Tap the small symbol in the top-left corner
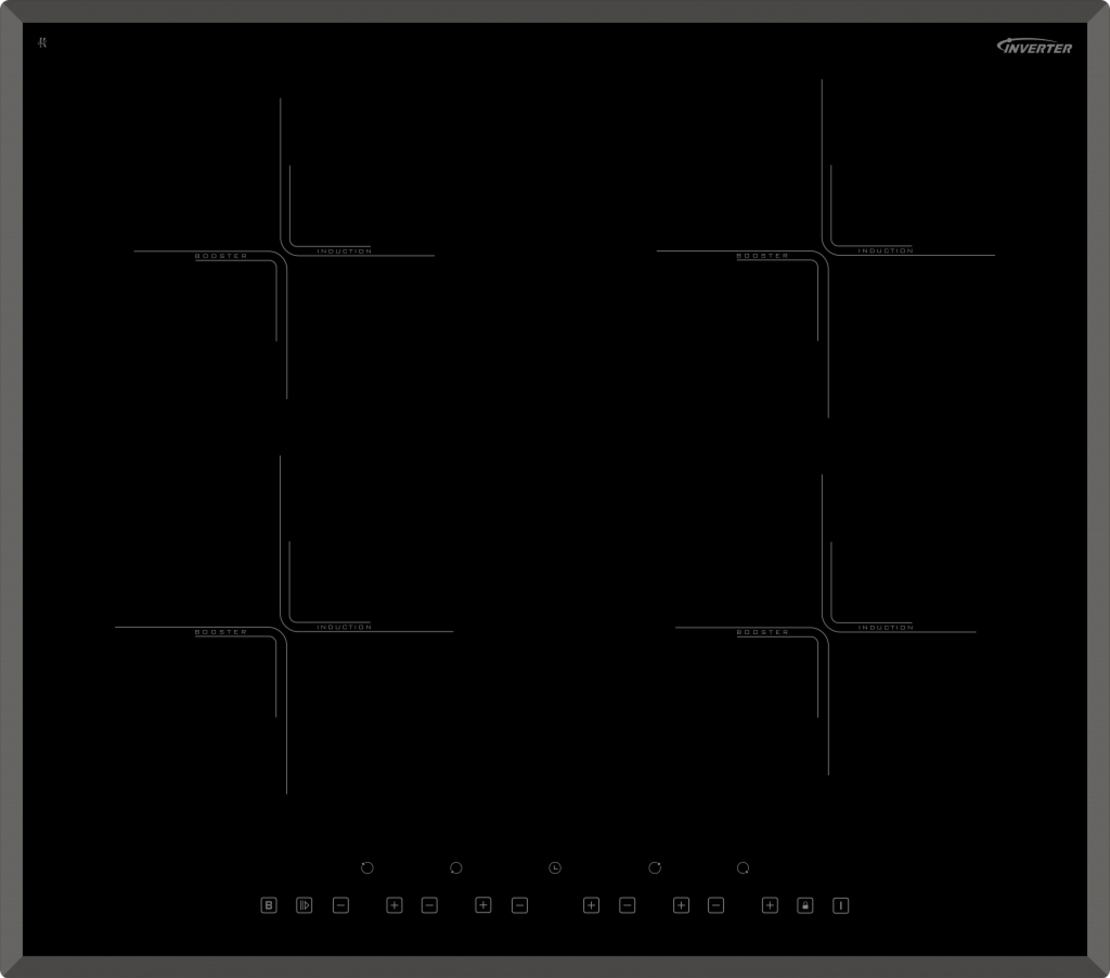The width and height of the screenshot is (1110, 978). click(41, 44)
